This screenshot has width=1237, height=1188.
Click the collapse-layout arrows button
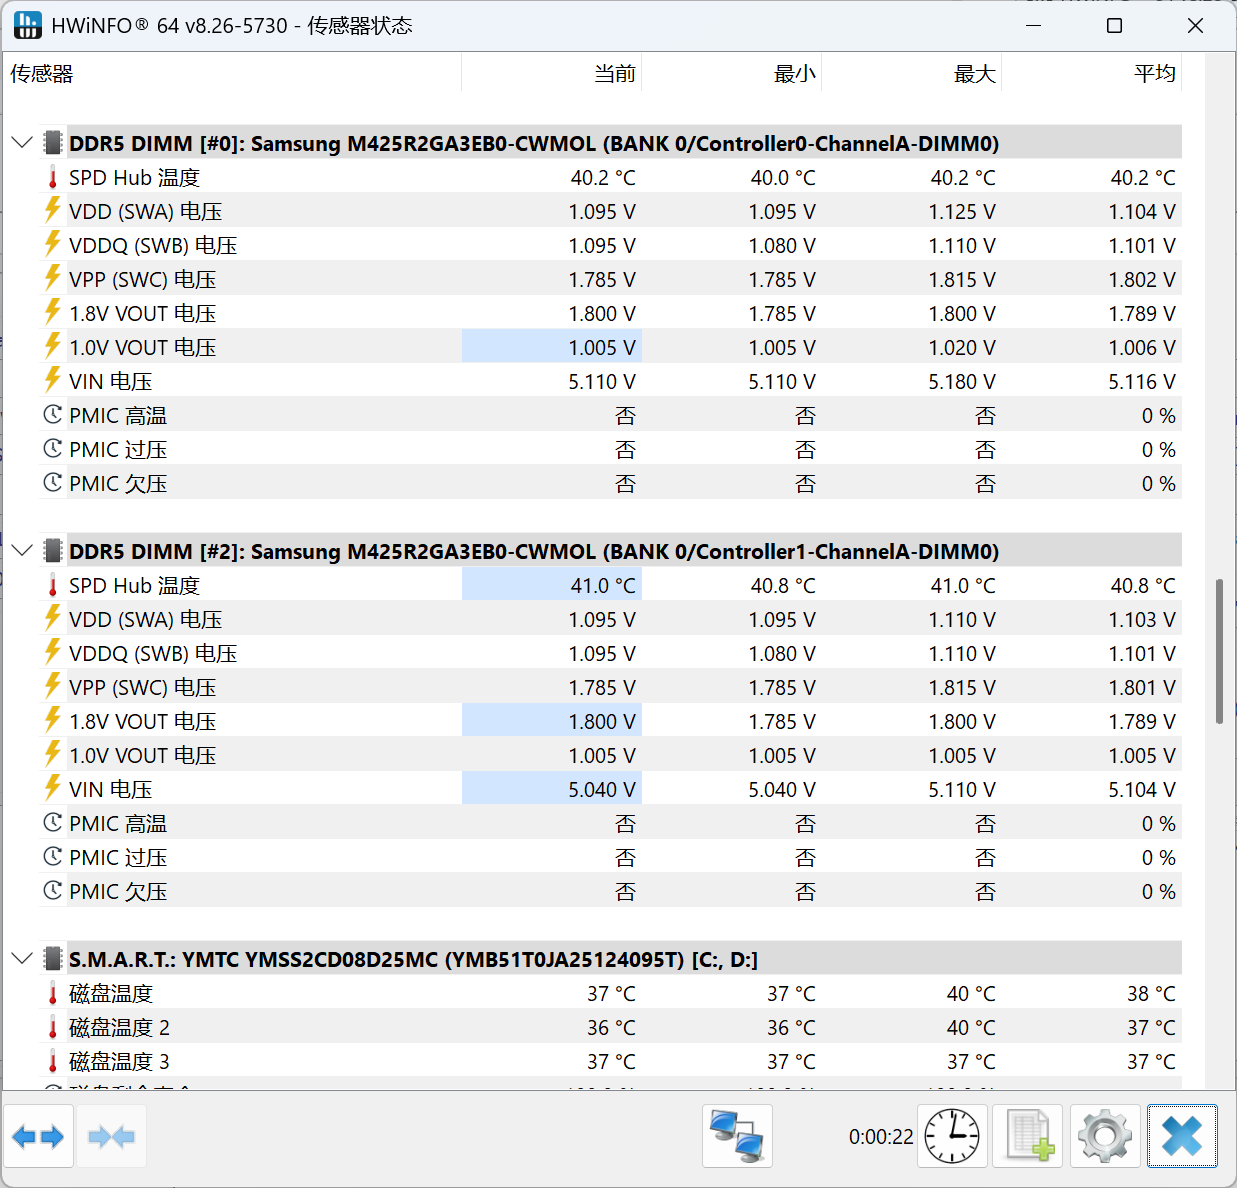click(112, 1136)
